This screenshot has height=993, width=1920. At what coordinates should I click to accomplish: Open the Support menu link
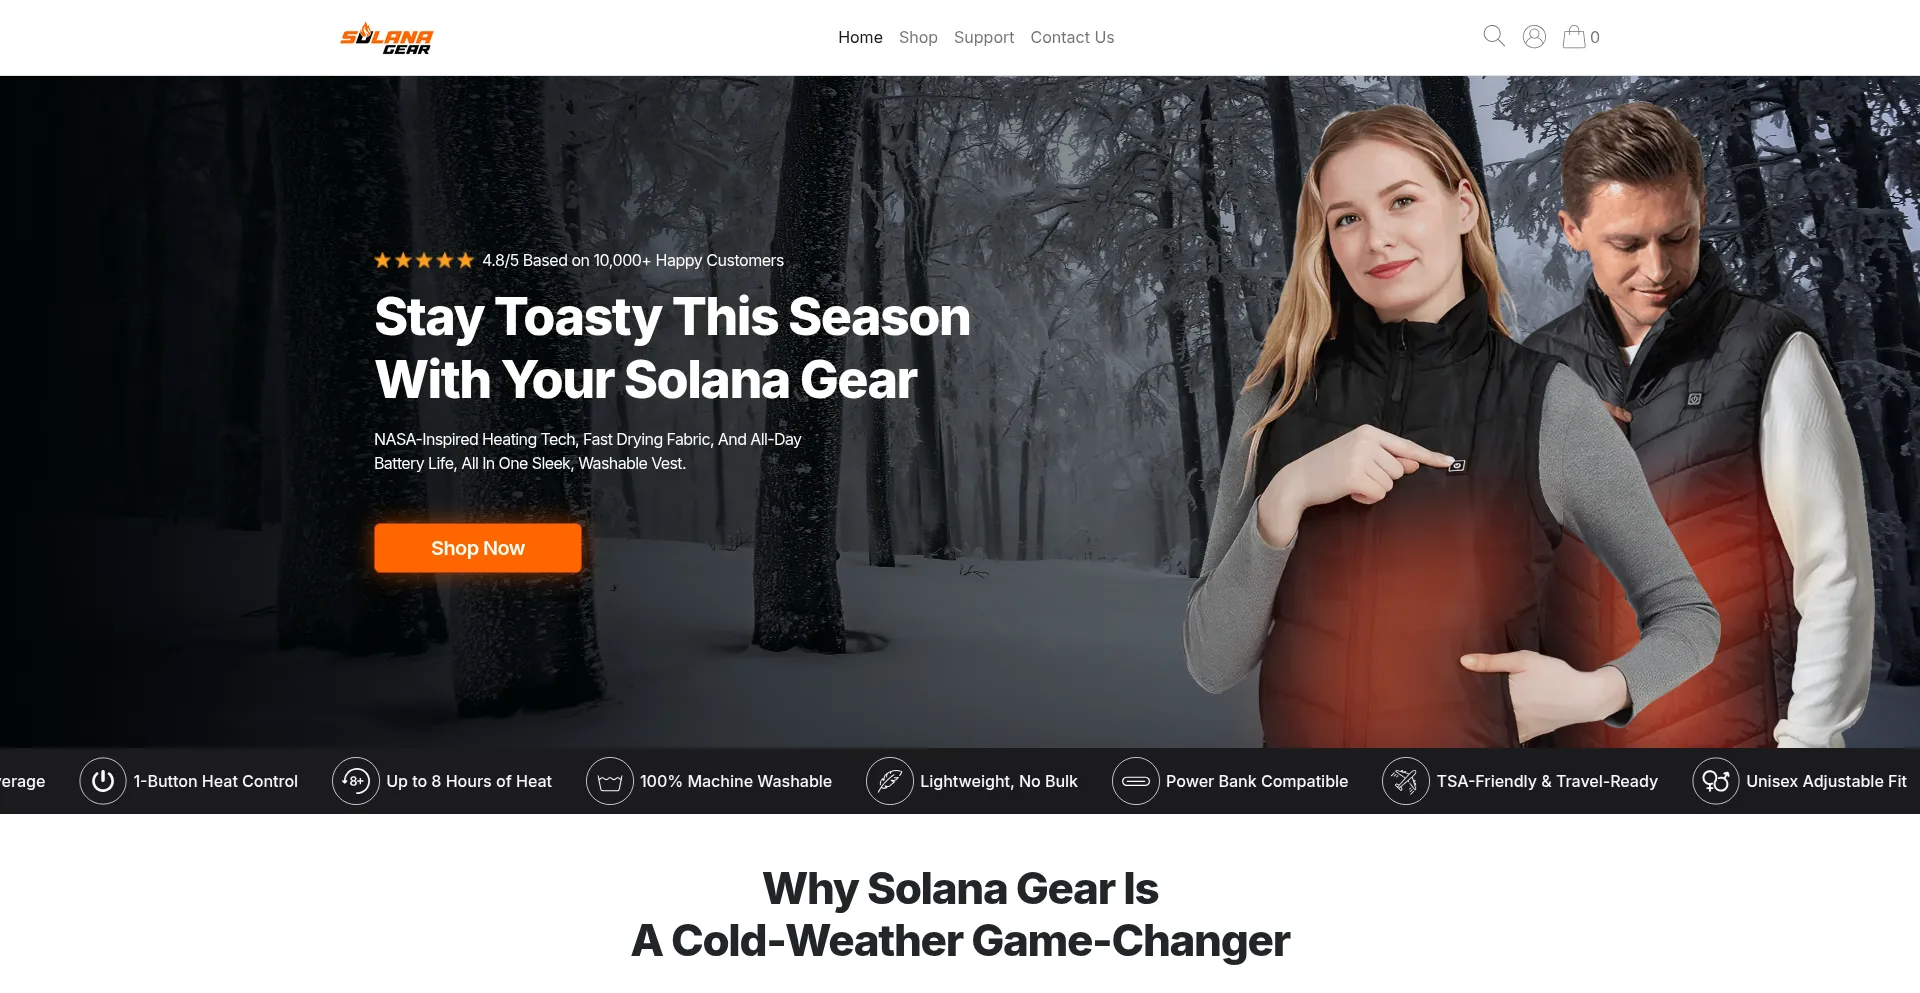(x=984, y=37)
